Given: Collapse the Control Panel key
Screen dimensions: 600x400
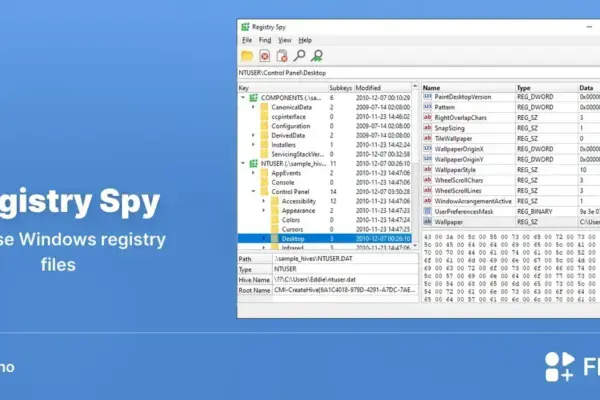Looking at the screenshot, I should 253,191.
